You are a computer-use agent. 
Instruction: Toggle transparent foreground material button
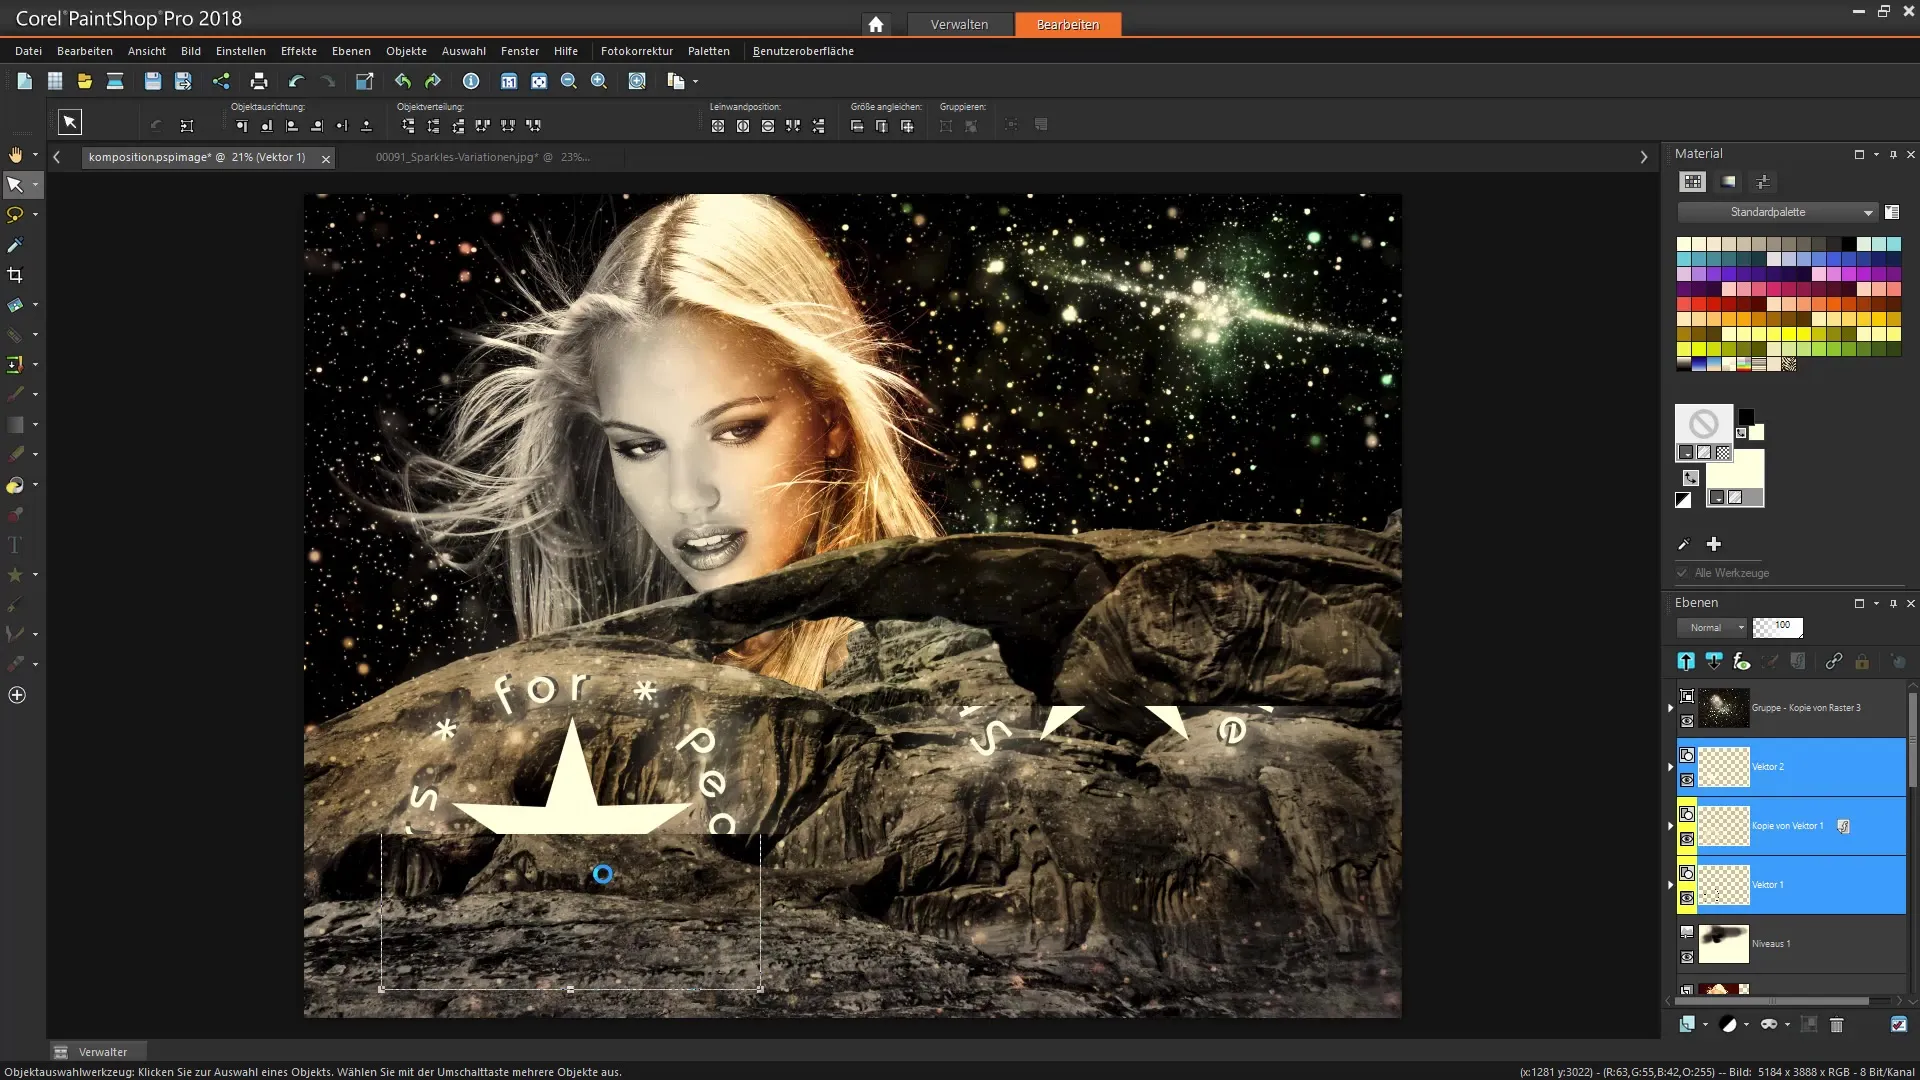[1723, 453]
